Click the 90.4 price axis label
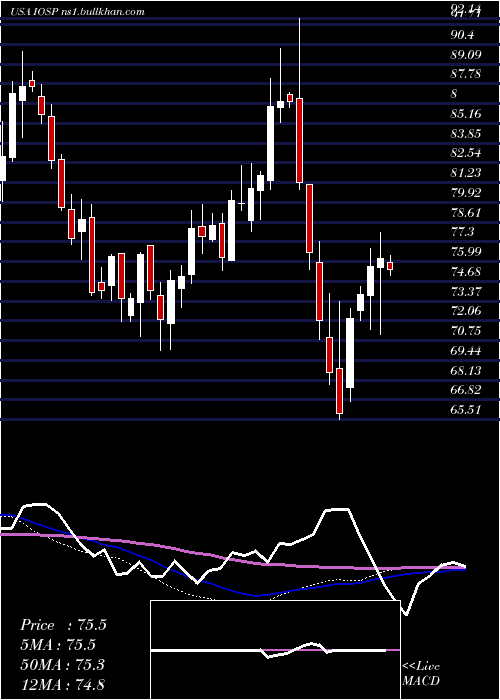 coord(462,35)
